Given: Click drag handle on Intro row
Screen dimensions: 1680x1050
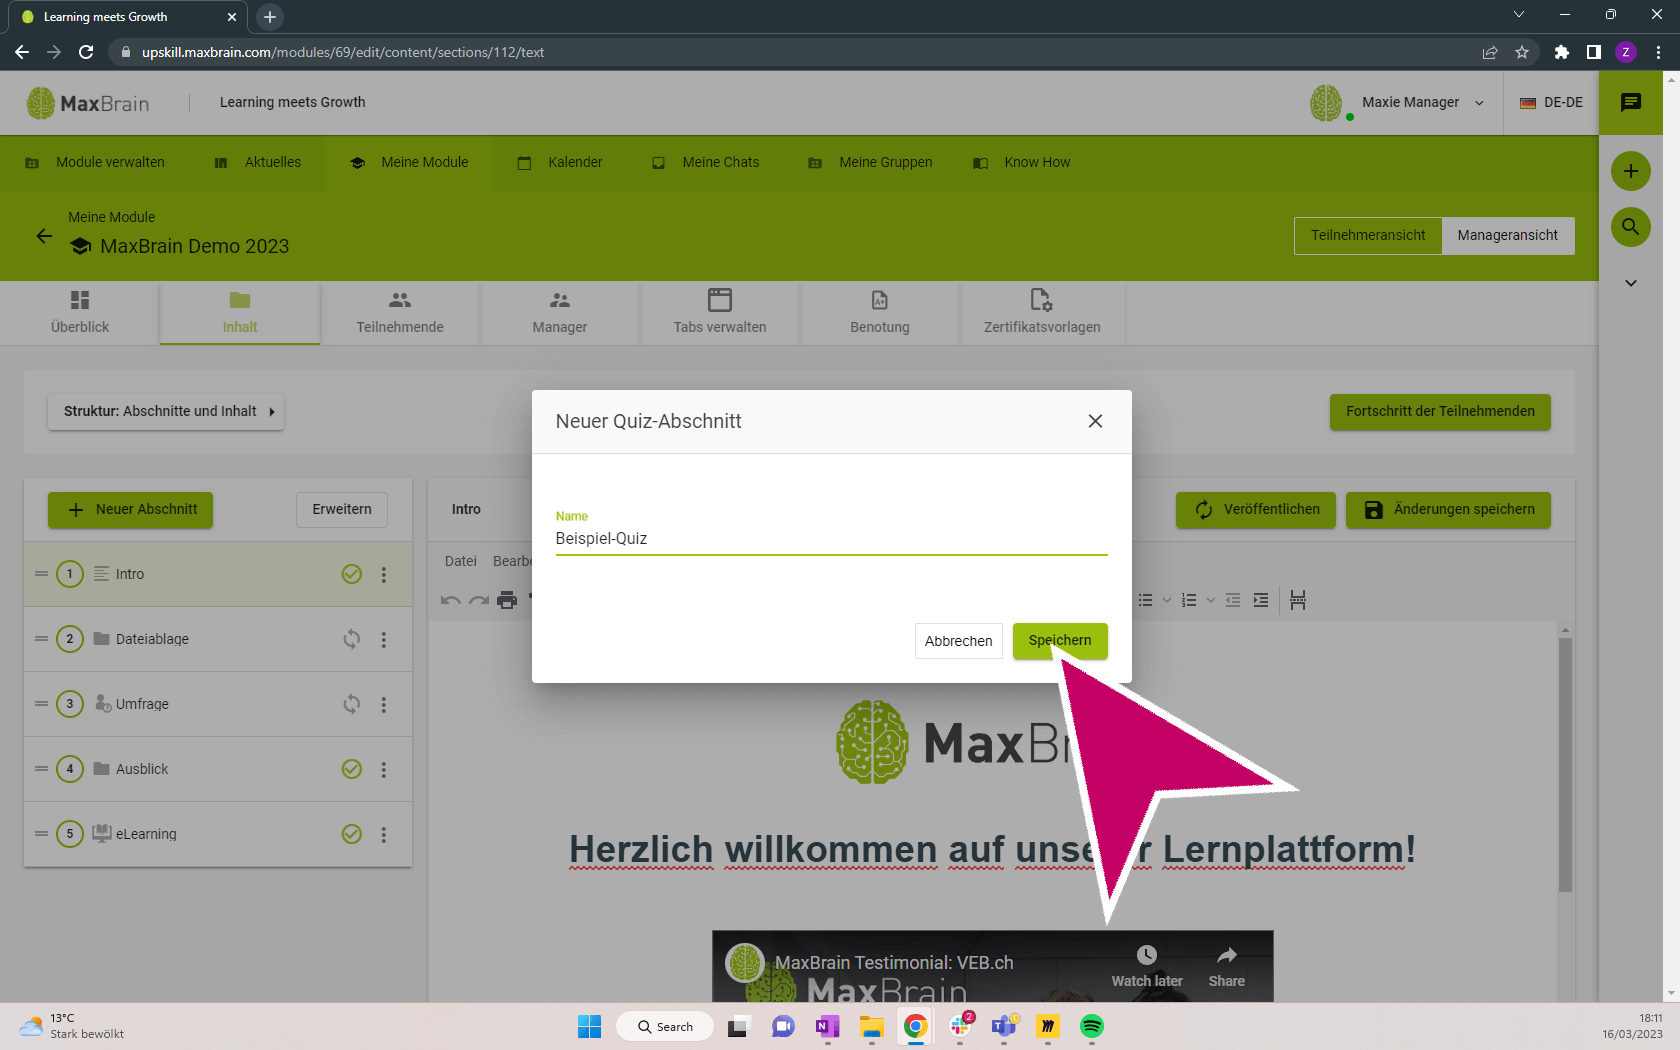Looking at the screenshot, I should coord(41,574).
